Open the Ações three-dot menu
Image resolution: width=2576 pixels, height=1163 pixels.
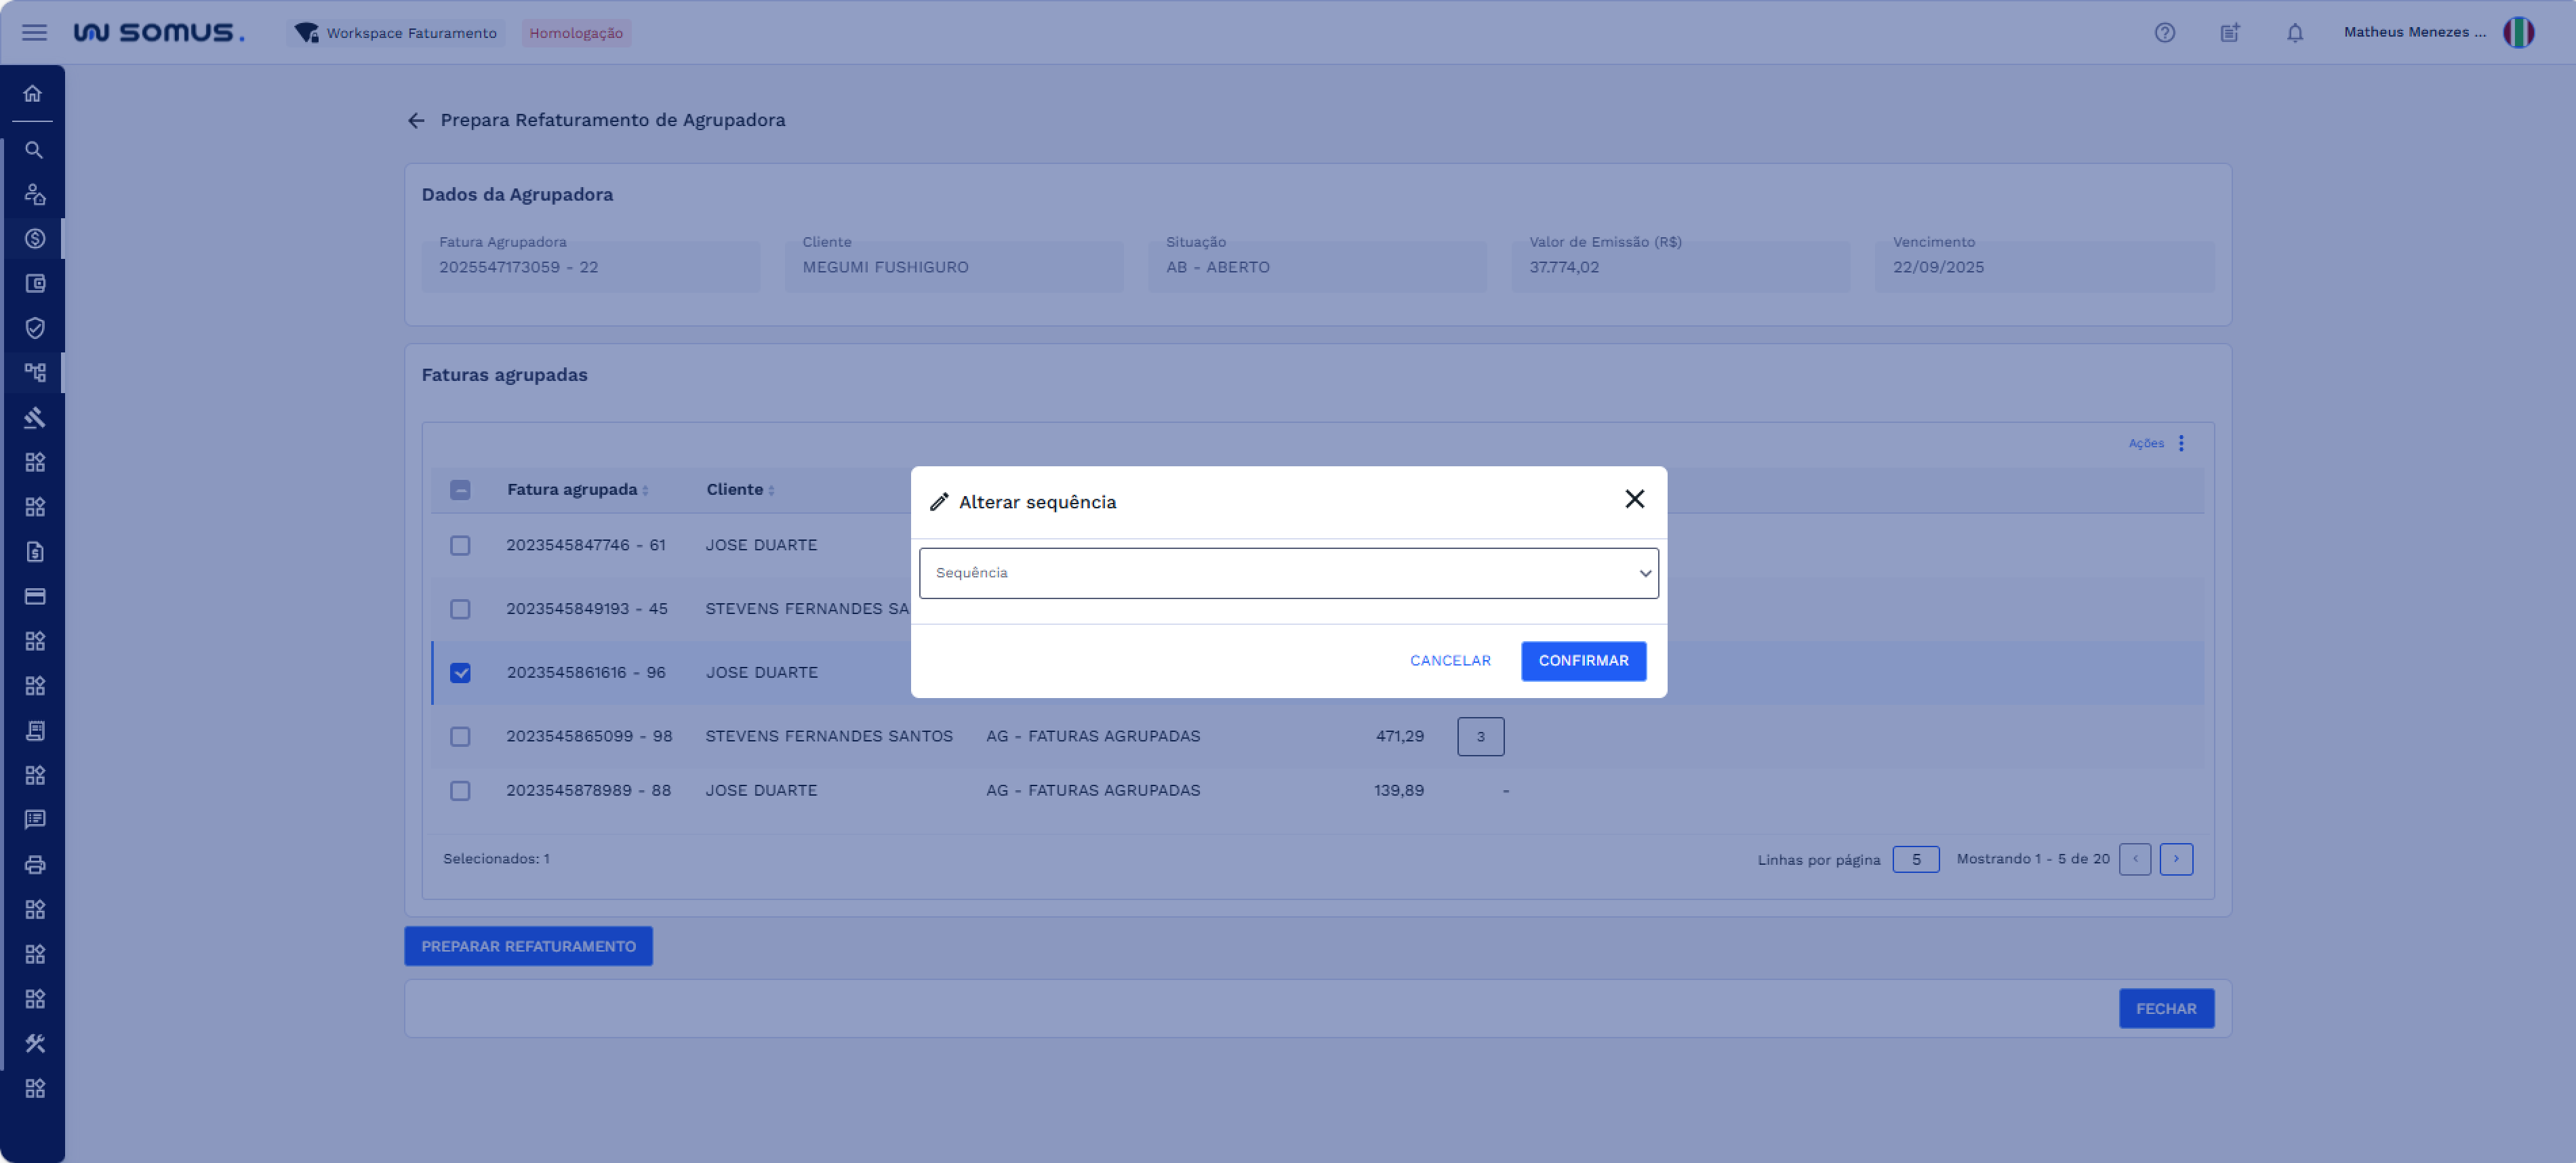click(2180, 443)
